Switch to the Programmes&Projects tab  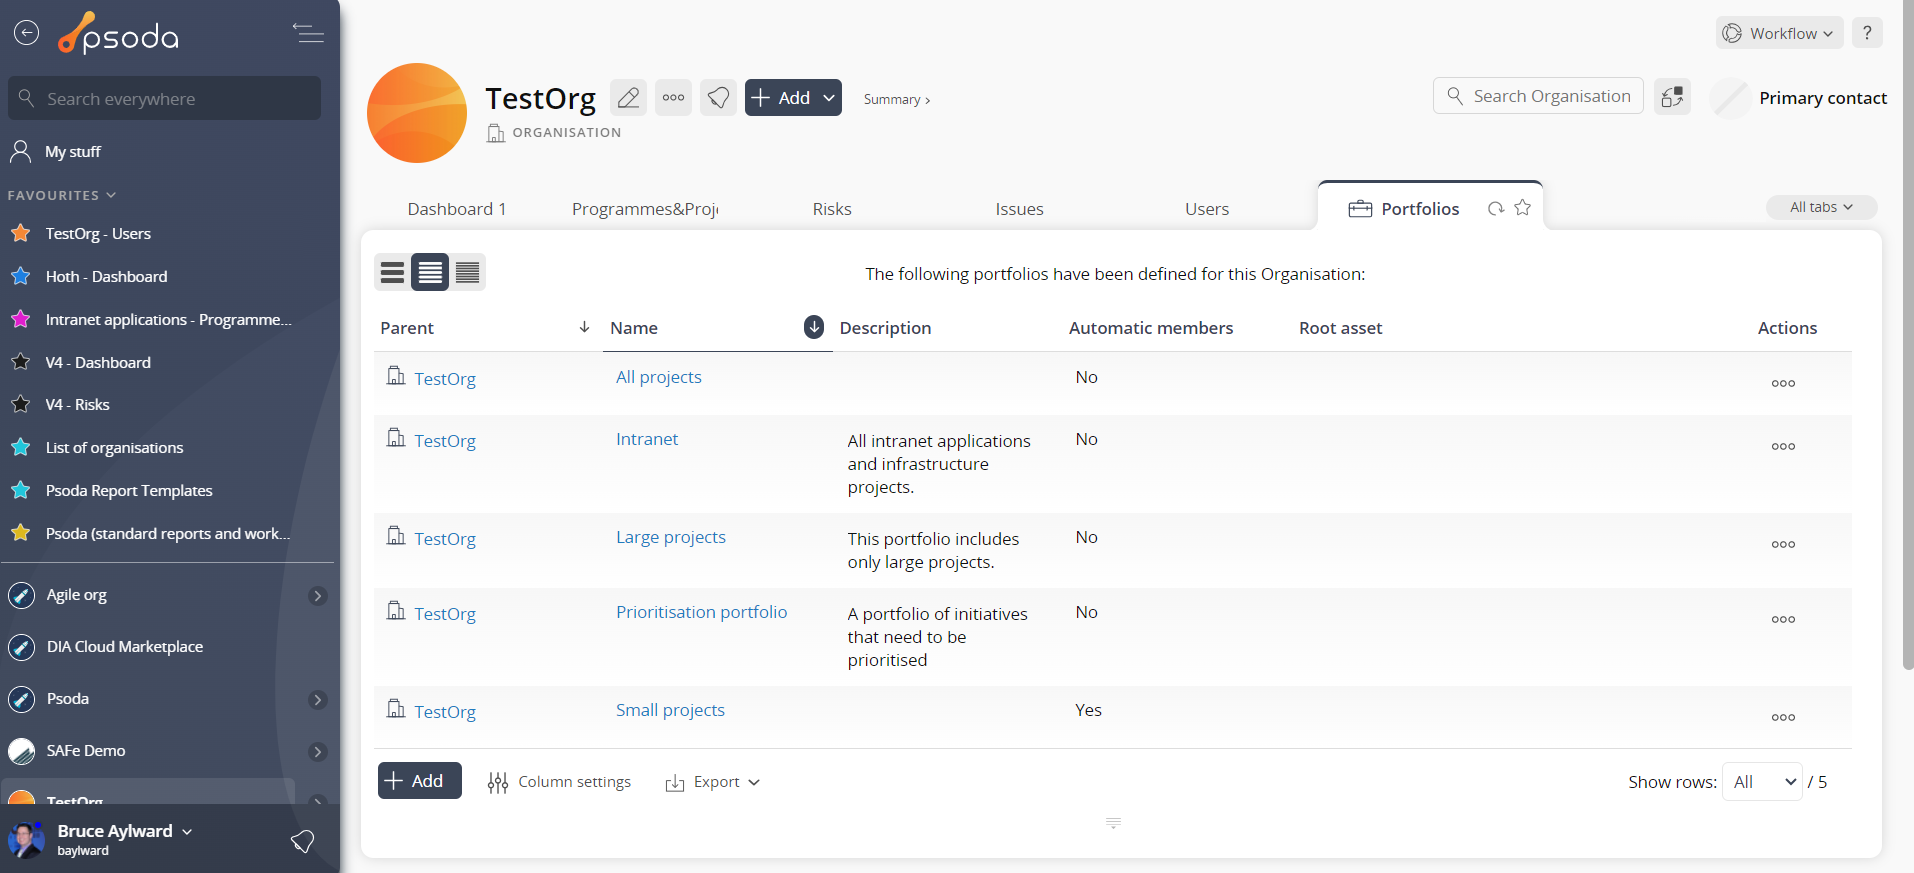[x=645, y=209]
